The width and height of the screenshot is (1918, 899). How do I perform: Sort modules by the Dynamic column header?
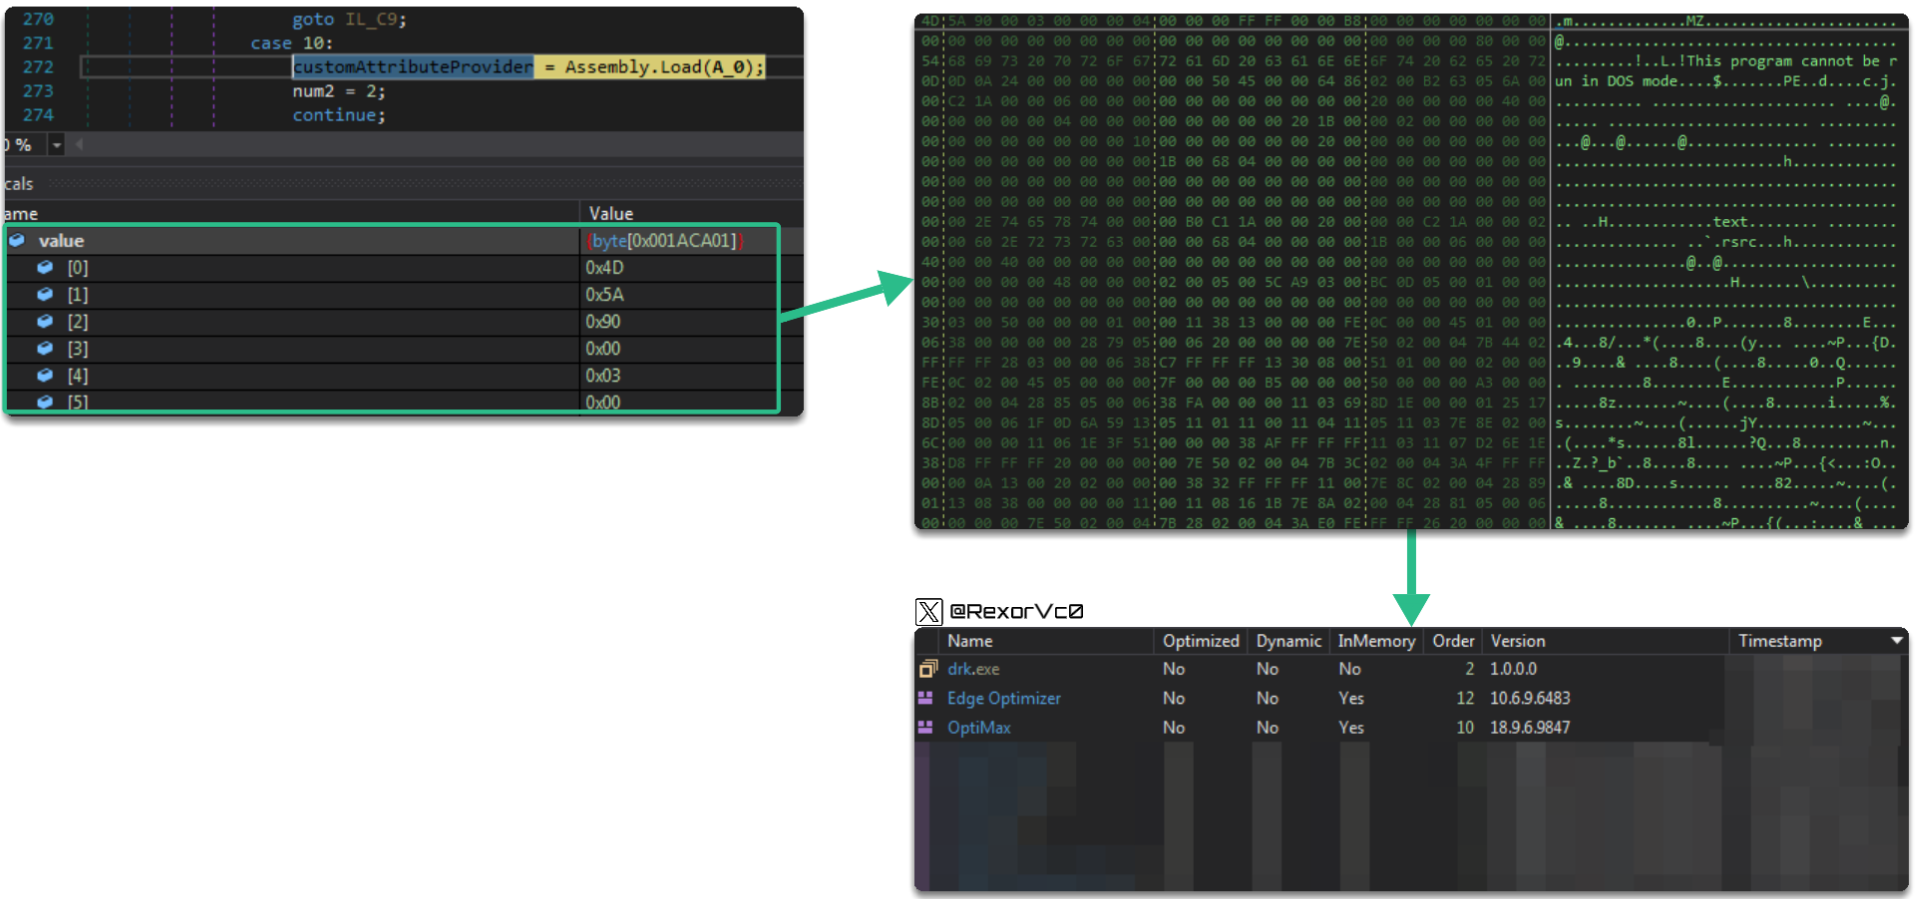point(1288,641)
